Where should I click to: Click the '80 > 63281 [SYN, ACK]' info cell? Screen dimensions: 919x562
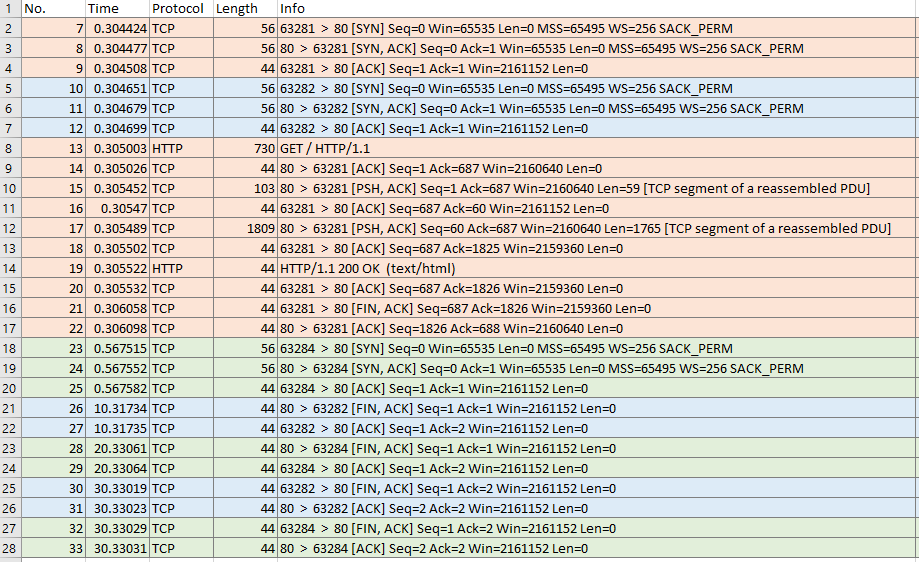pos(598,49)
